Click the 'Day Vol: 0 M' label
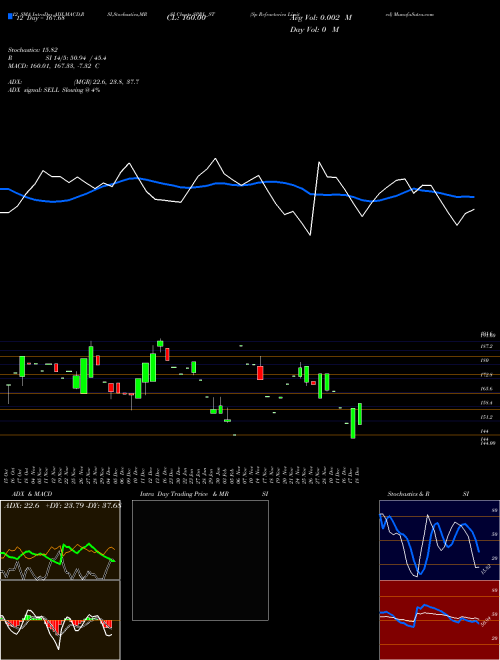The height and width of the screenshot is (660, 500). pyautogui.click(x=314, y=29)
